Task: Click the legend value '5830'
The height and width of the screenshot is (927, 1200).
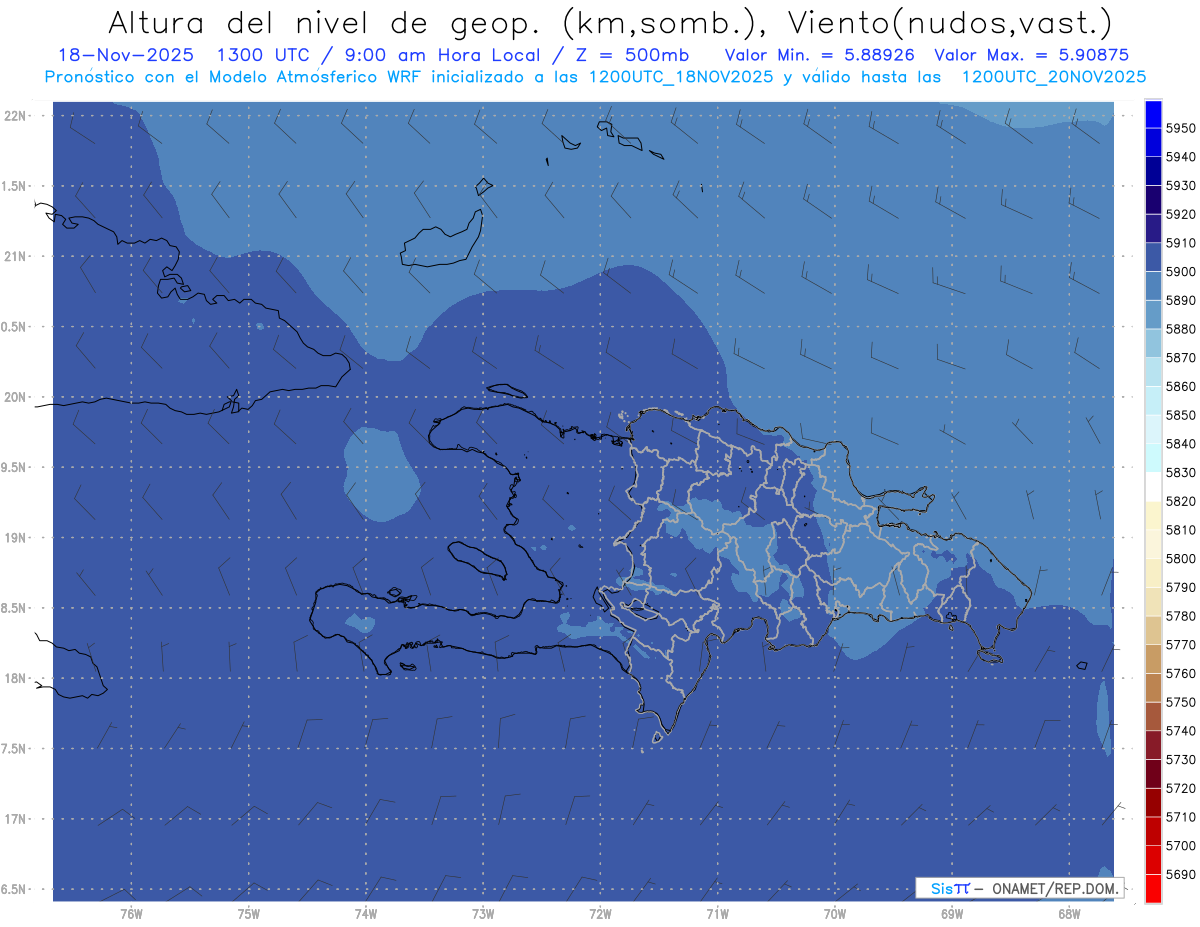Action: (x=1181, y=473)
